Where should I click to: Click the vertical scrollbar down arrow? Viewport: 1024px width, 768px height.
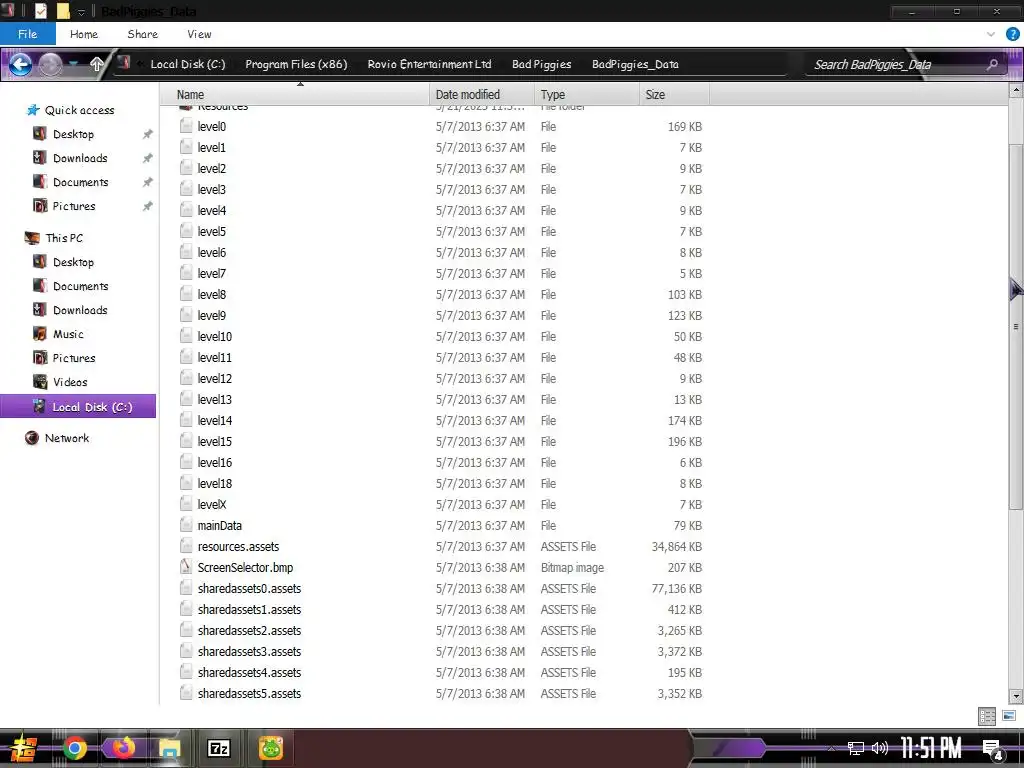[1016, 696]
